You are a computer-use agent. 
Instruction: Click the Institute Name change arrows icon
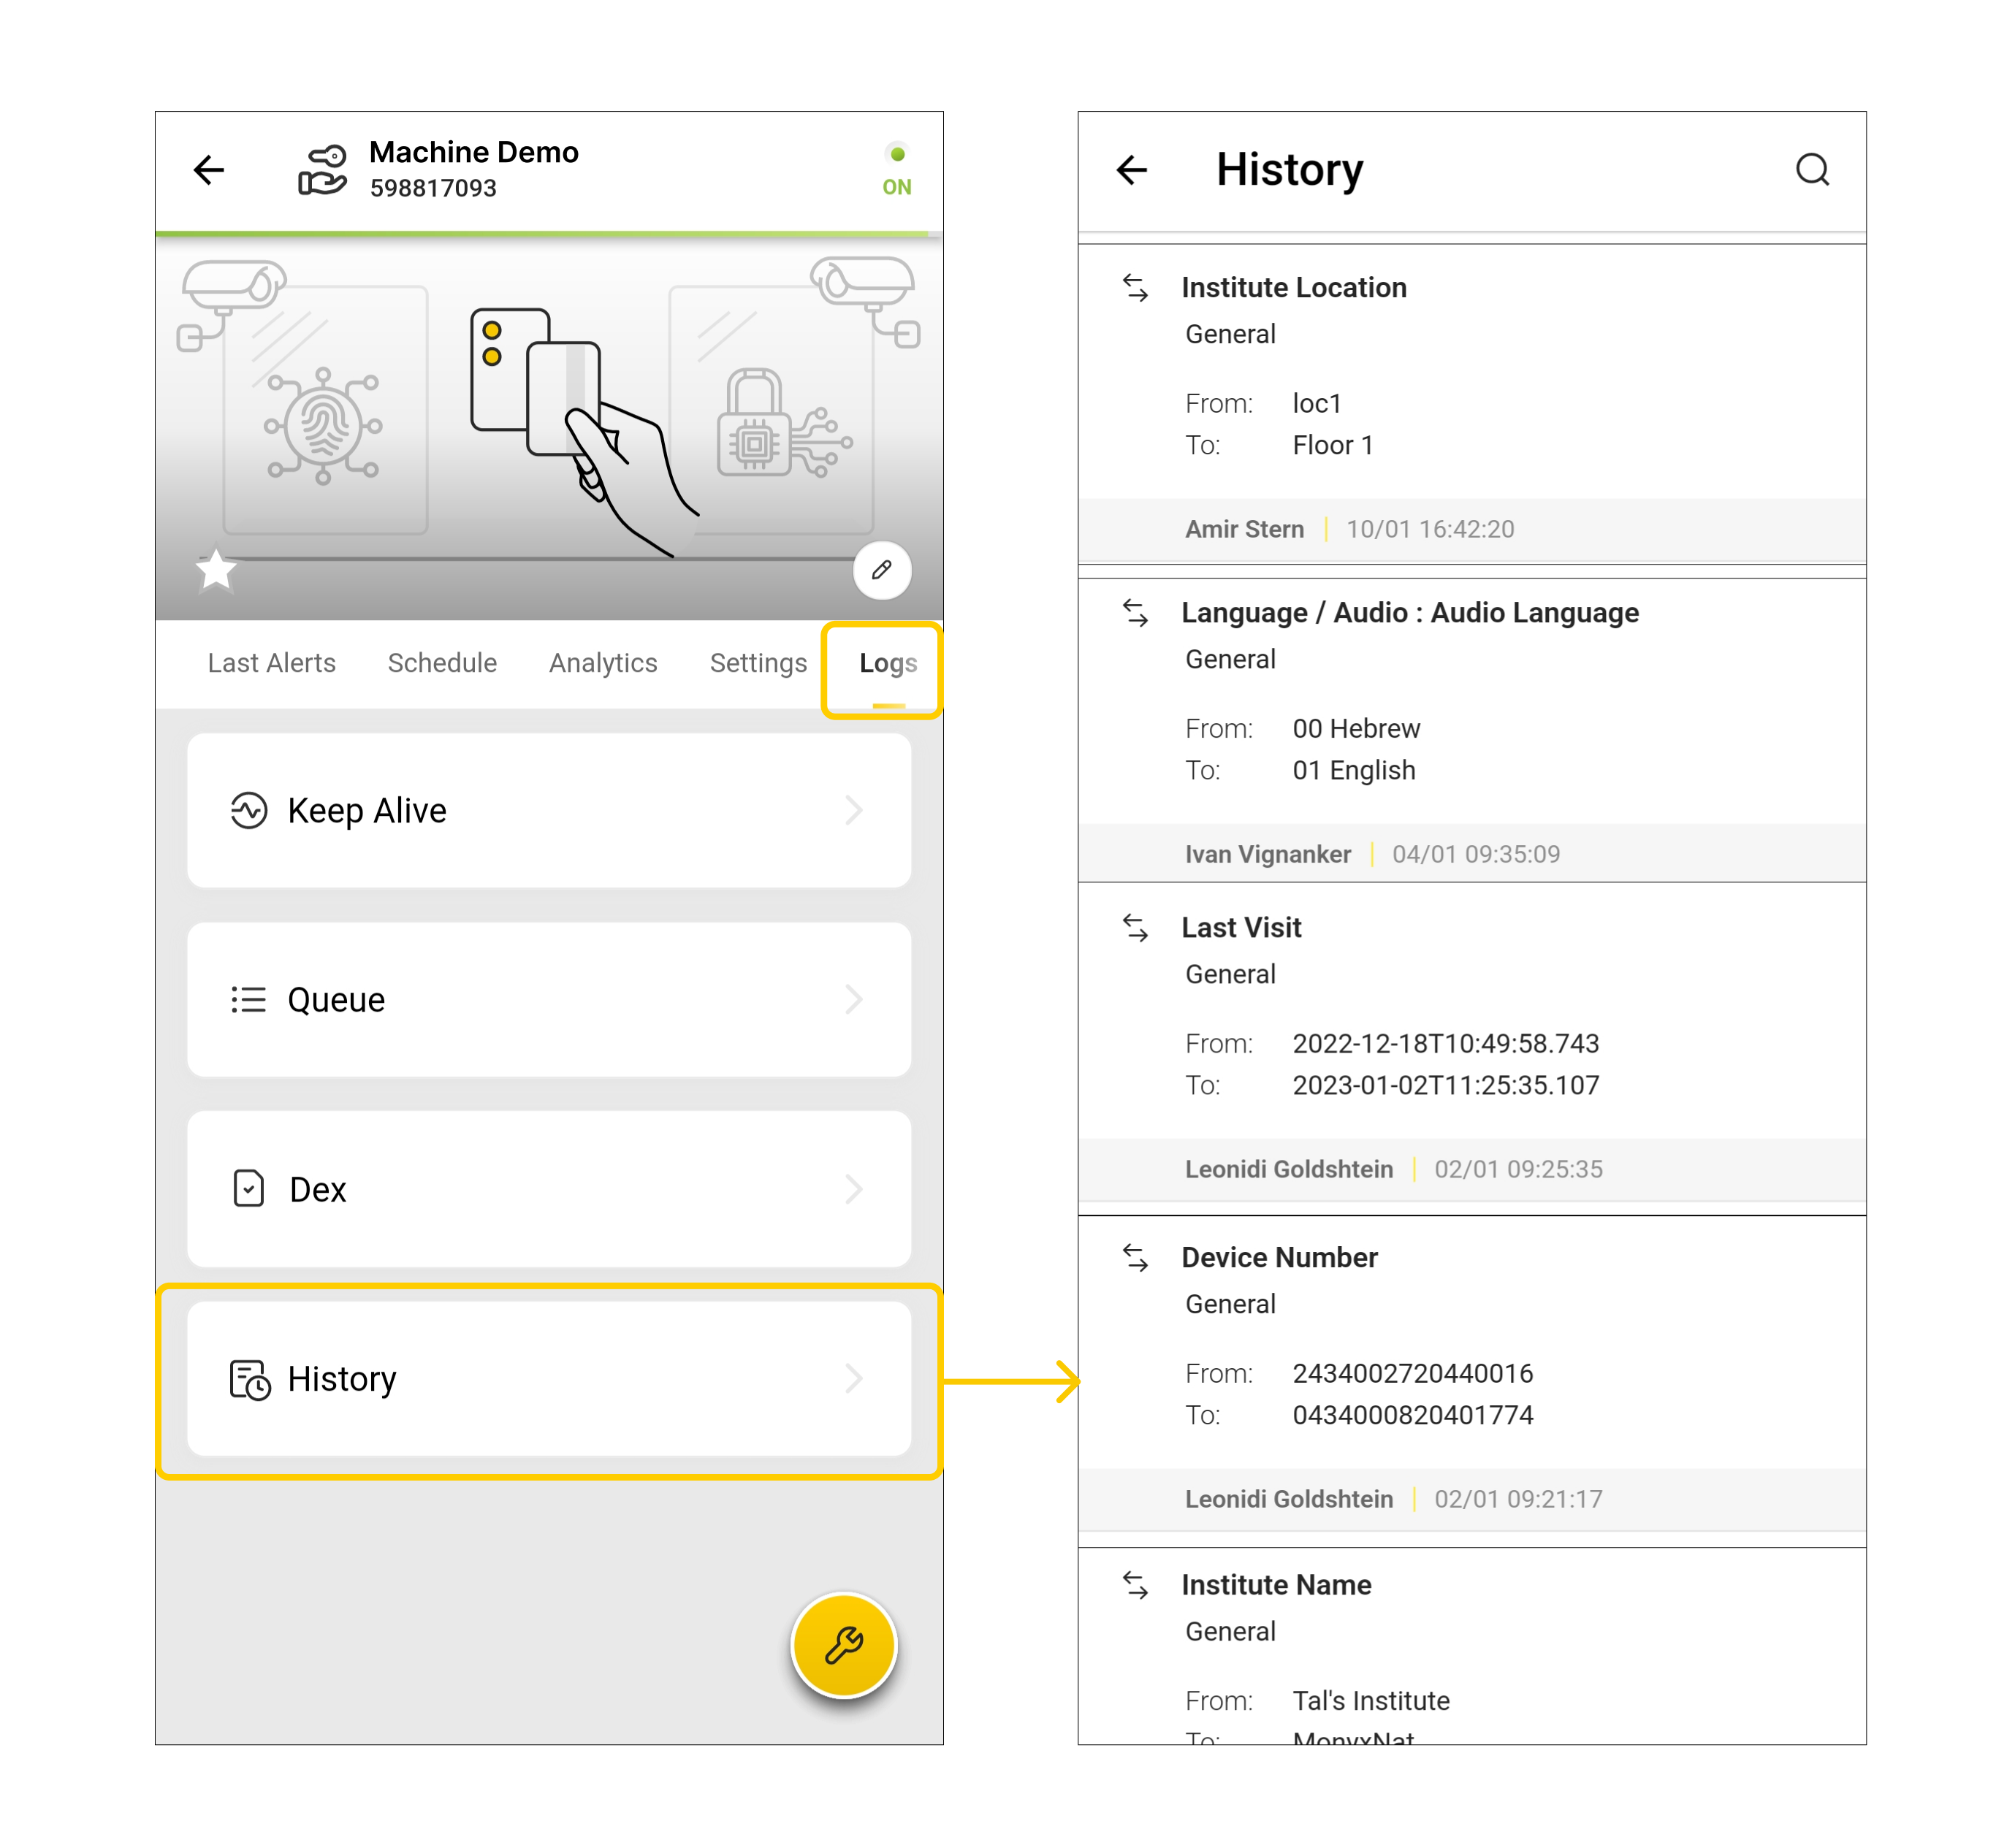pos(1135,1585)
